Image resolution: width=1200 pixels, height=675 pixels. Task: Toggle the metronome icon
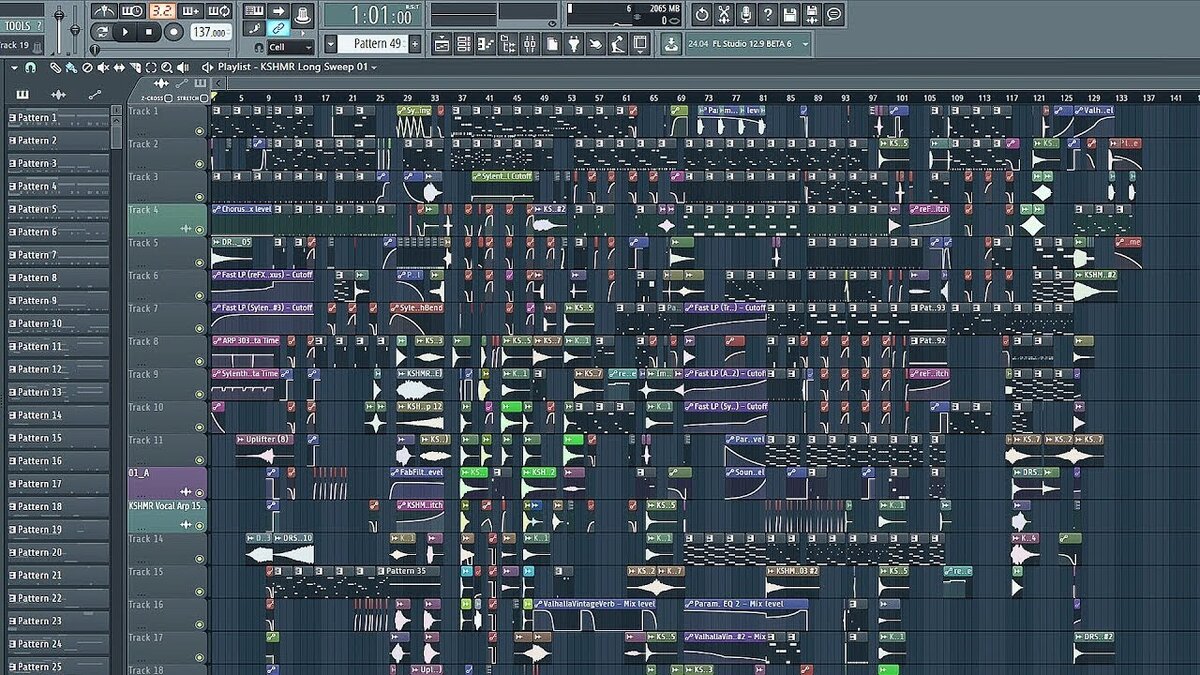click(104, 11)
